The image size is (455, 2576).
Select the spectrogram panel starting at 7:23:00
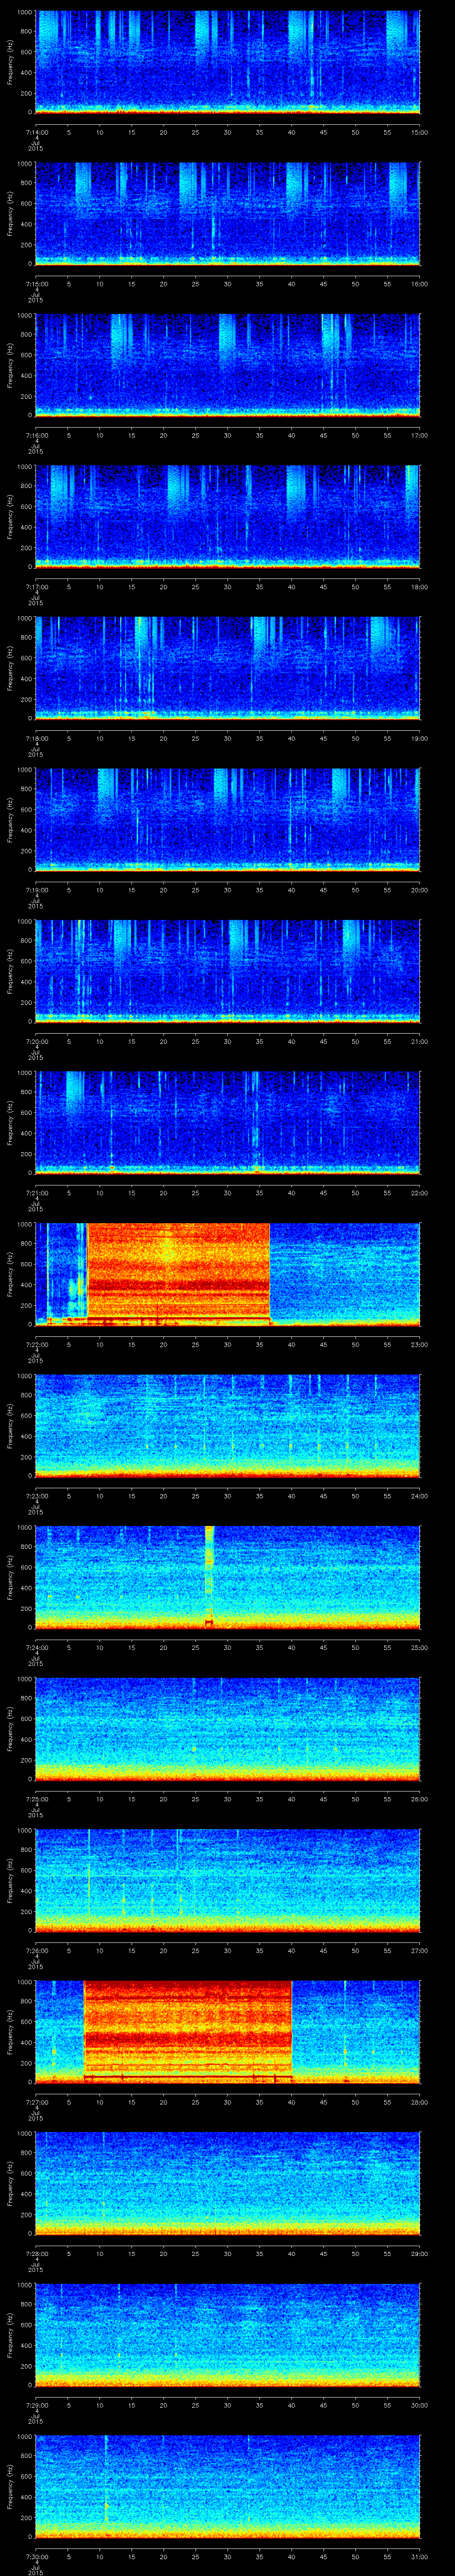tap(228, 1426)
